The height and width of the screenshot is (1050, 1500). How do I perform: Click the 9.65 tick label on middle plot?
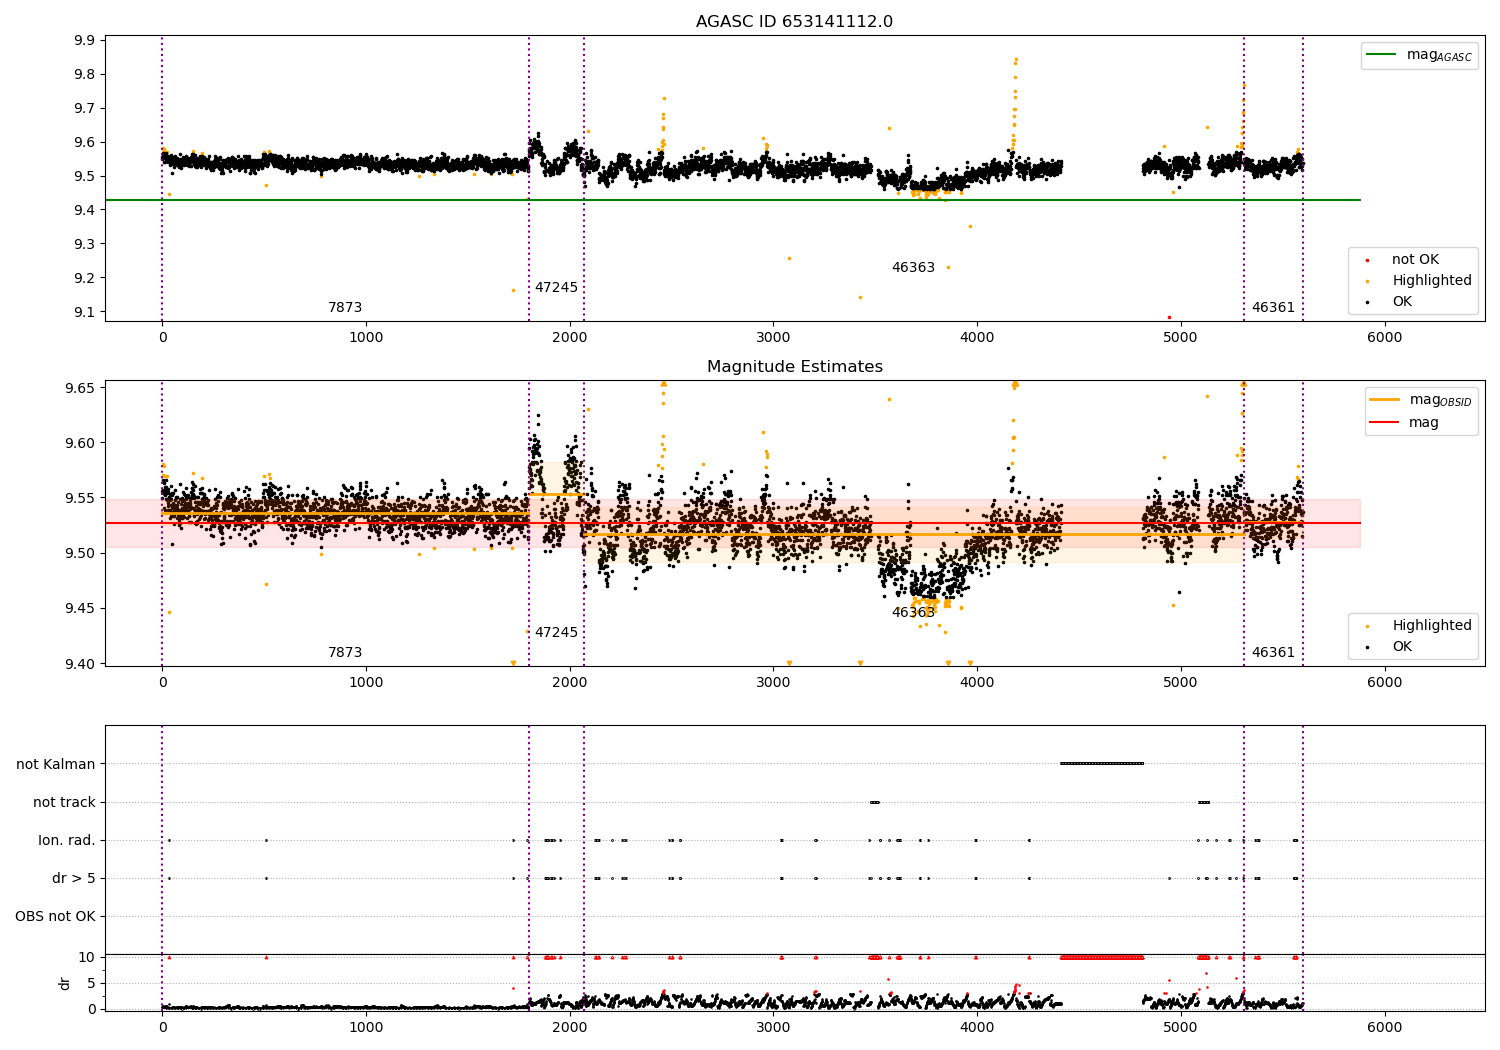[x=80, y=389]
